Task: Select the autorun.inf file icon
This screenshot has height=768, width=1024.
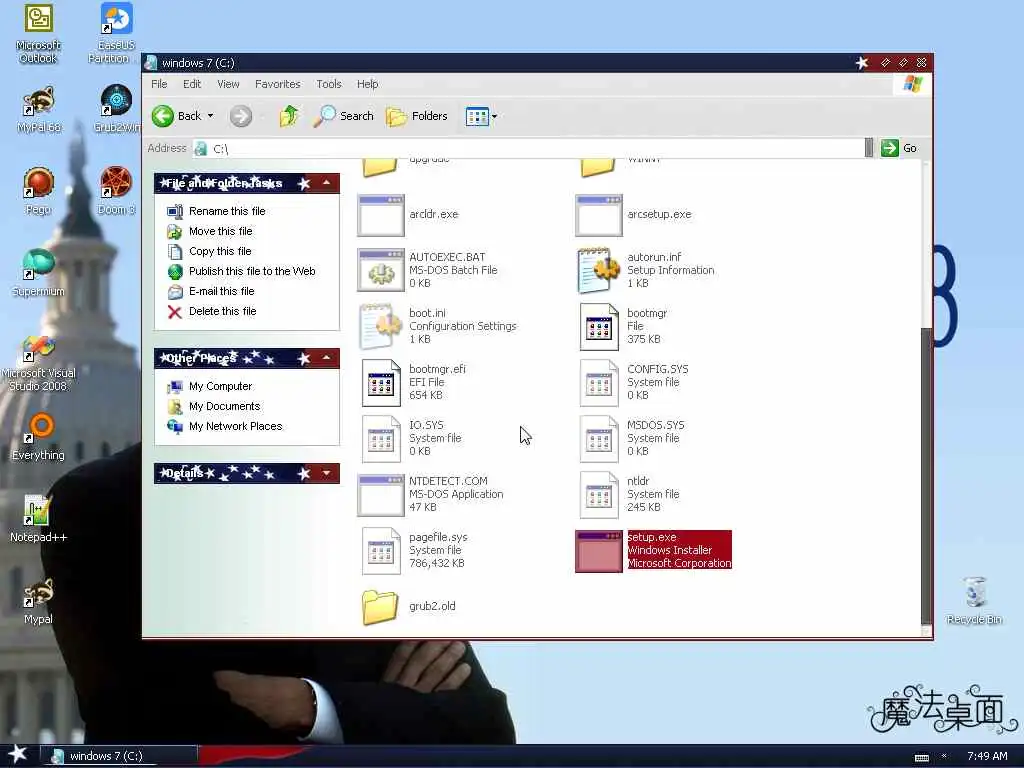Action: (599, 270)
